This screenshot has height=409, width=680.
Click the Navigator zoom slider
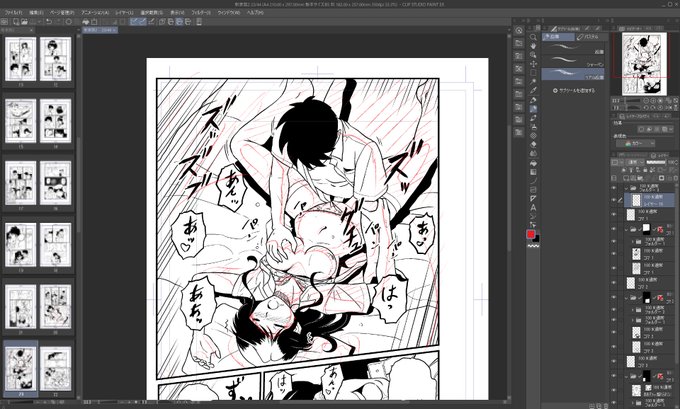click(x=631, y=101)
